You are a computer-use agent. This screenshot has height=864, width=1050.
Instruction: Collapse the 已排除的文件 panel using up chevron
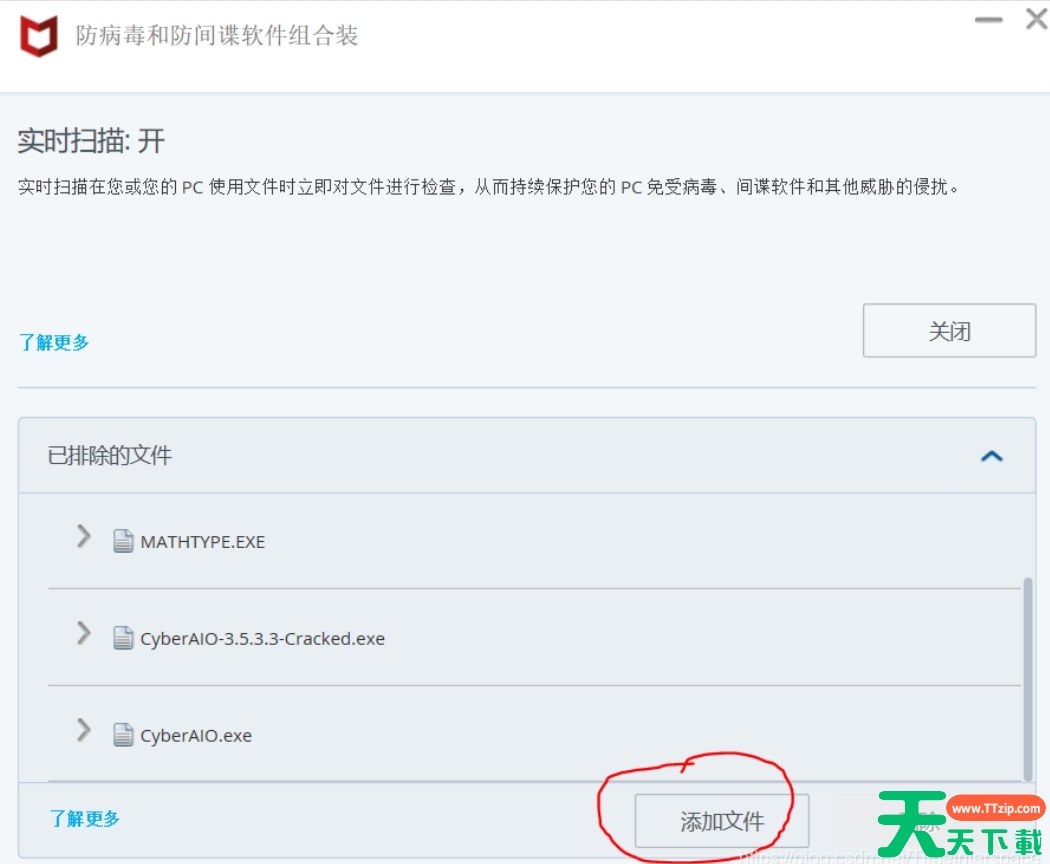tap(991, 456)
